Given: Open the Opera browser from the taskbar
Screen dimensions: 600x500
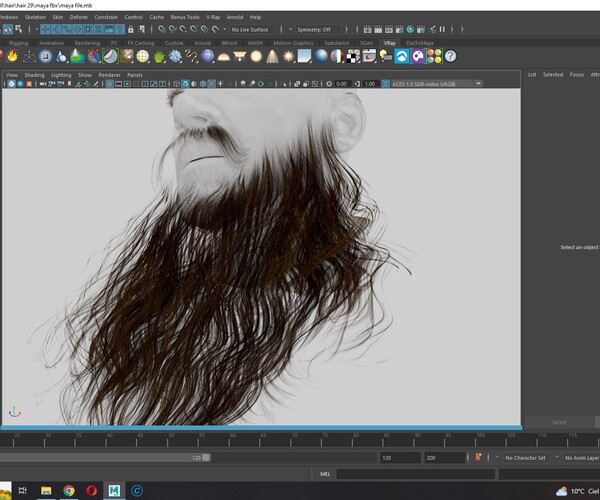Looking at the screenshot, I should pos(91,490).
